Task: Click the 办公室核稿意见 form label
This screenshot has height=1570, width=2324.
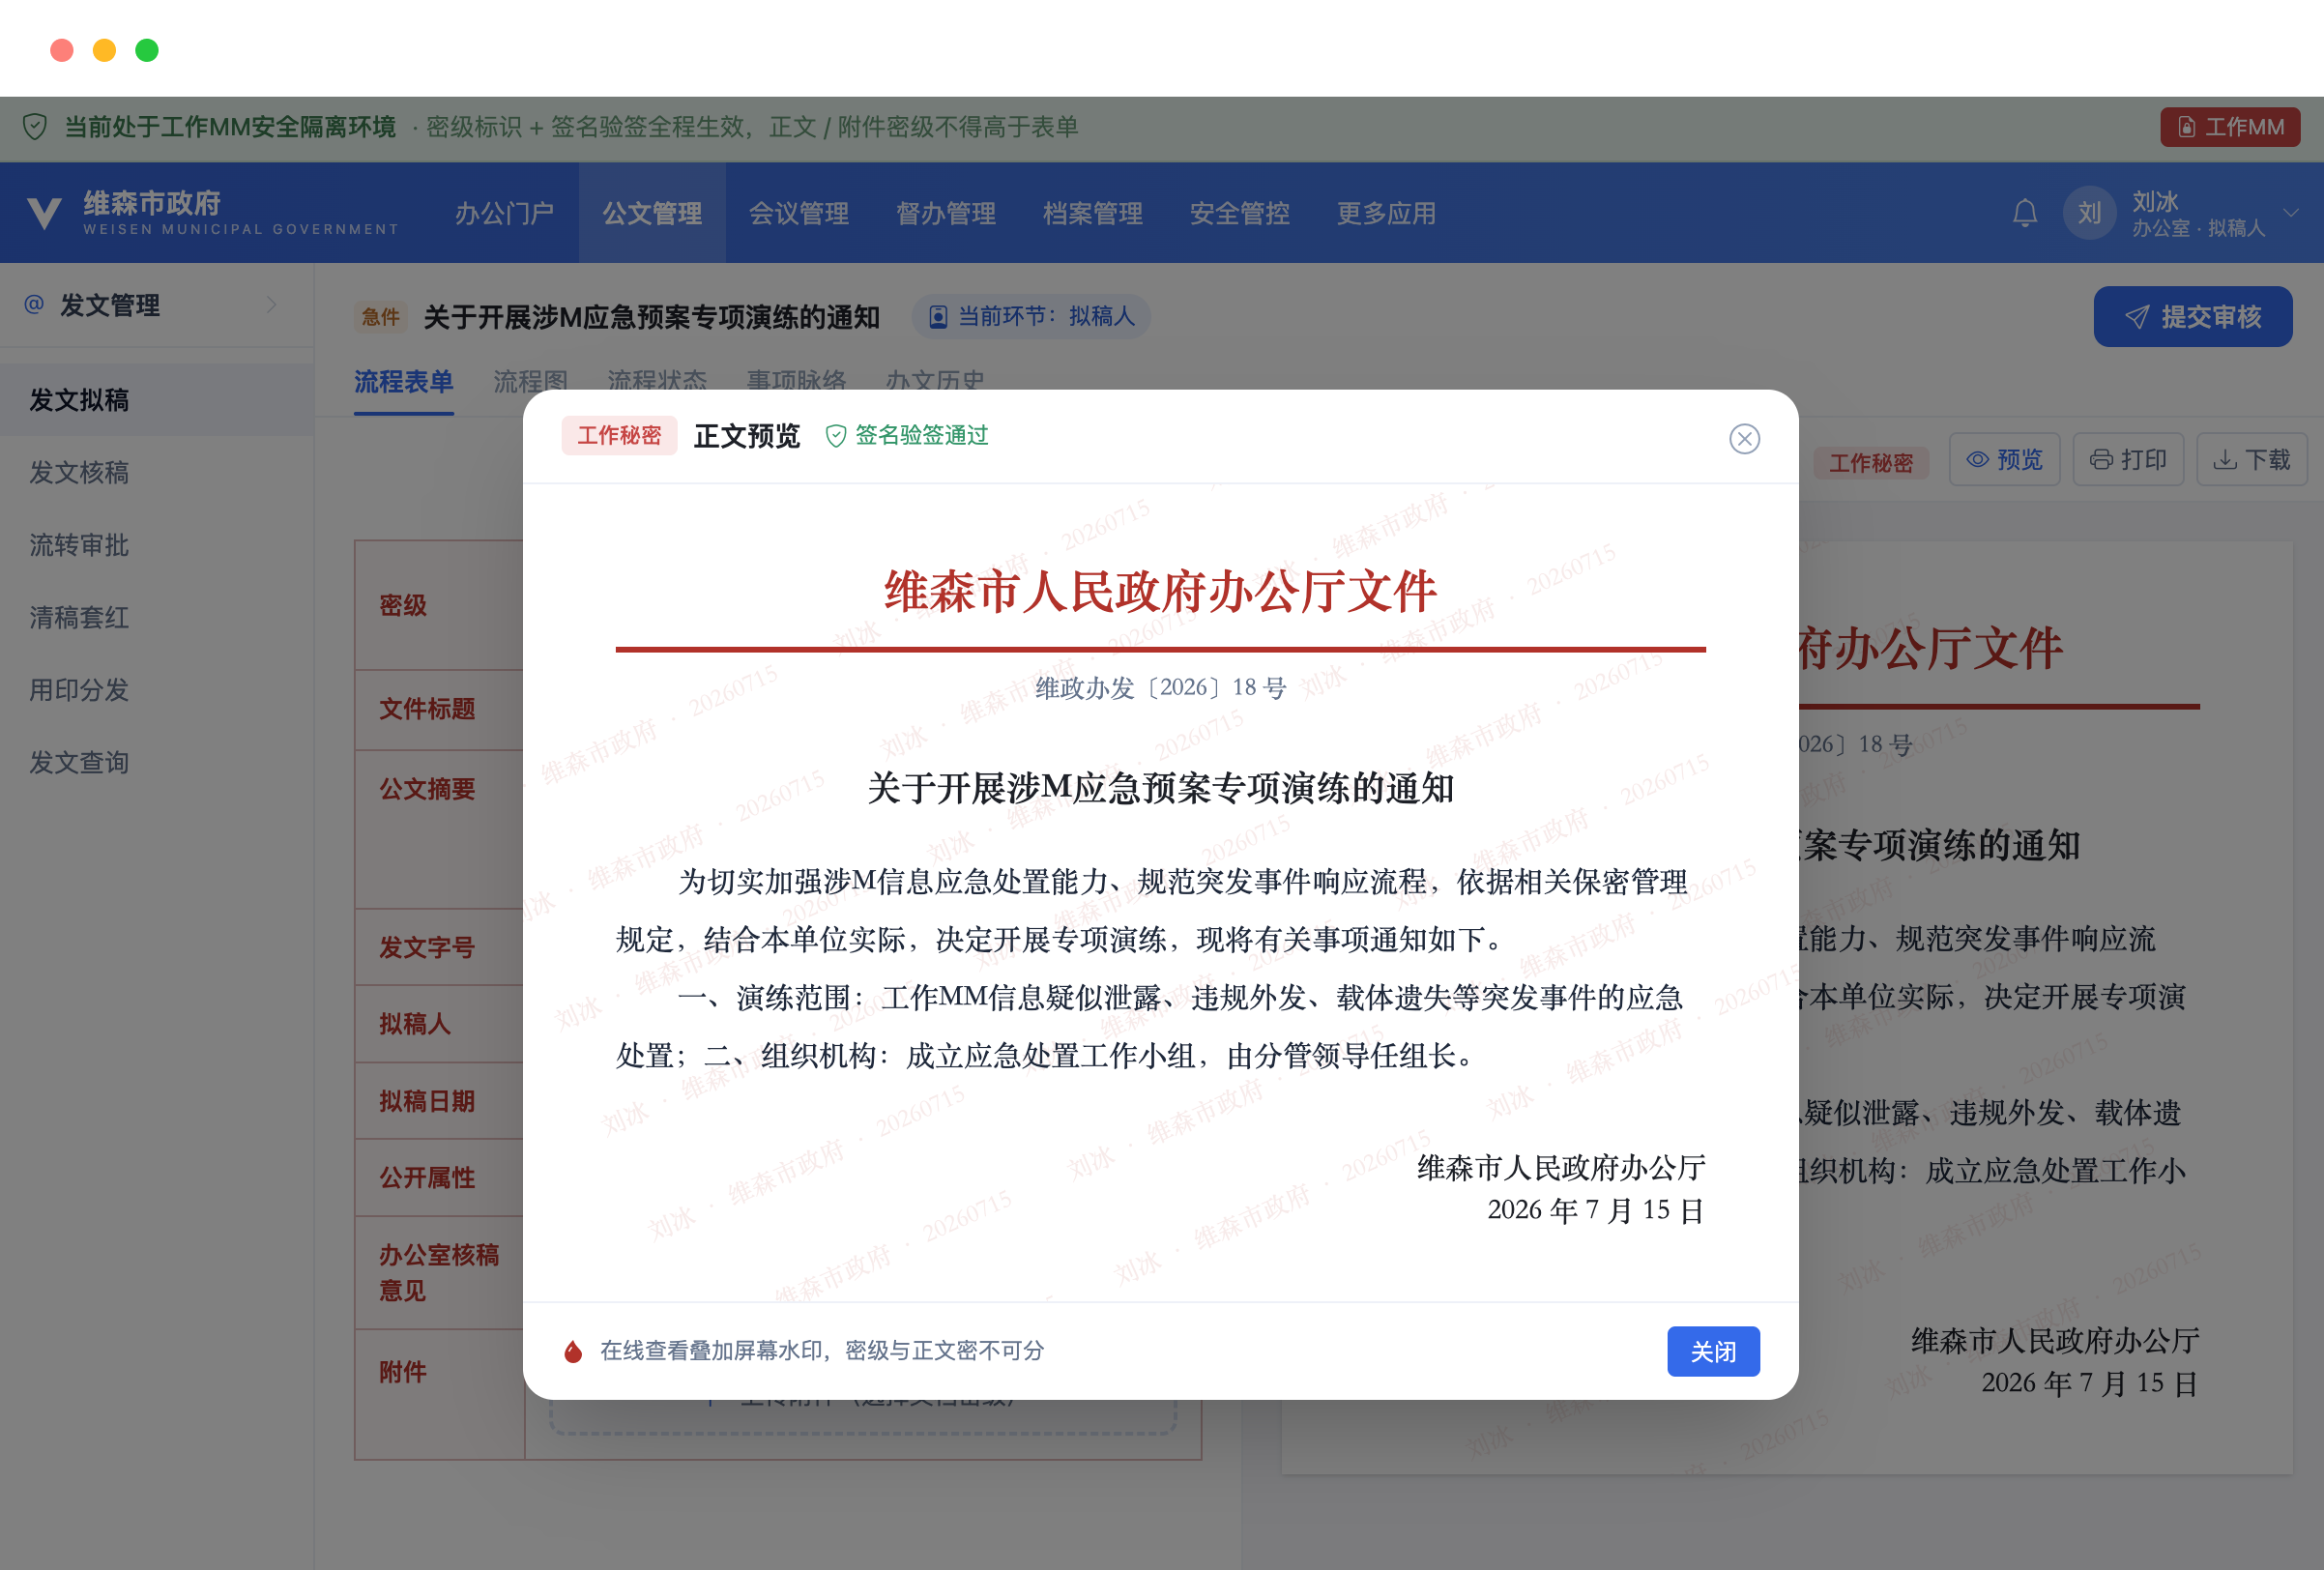Action: tap(439, 1273)
